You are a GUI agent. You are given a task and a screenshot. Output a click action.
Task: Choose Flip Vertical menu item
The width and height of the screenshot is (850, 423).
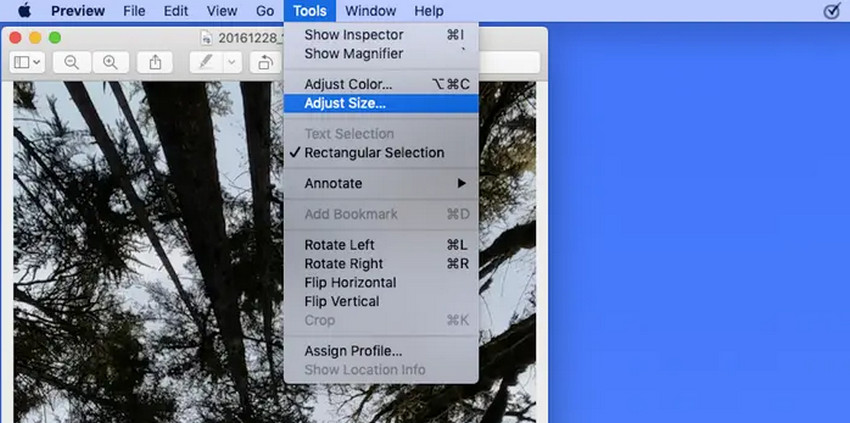[381, 302]
